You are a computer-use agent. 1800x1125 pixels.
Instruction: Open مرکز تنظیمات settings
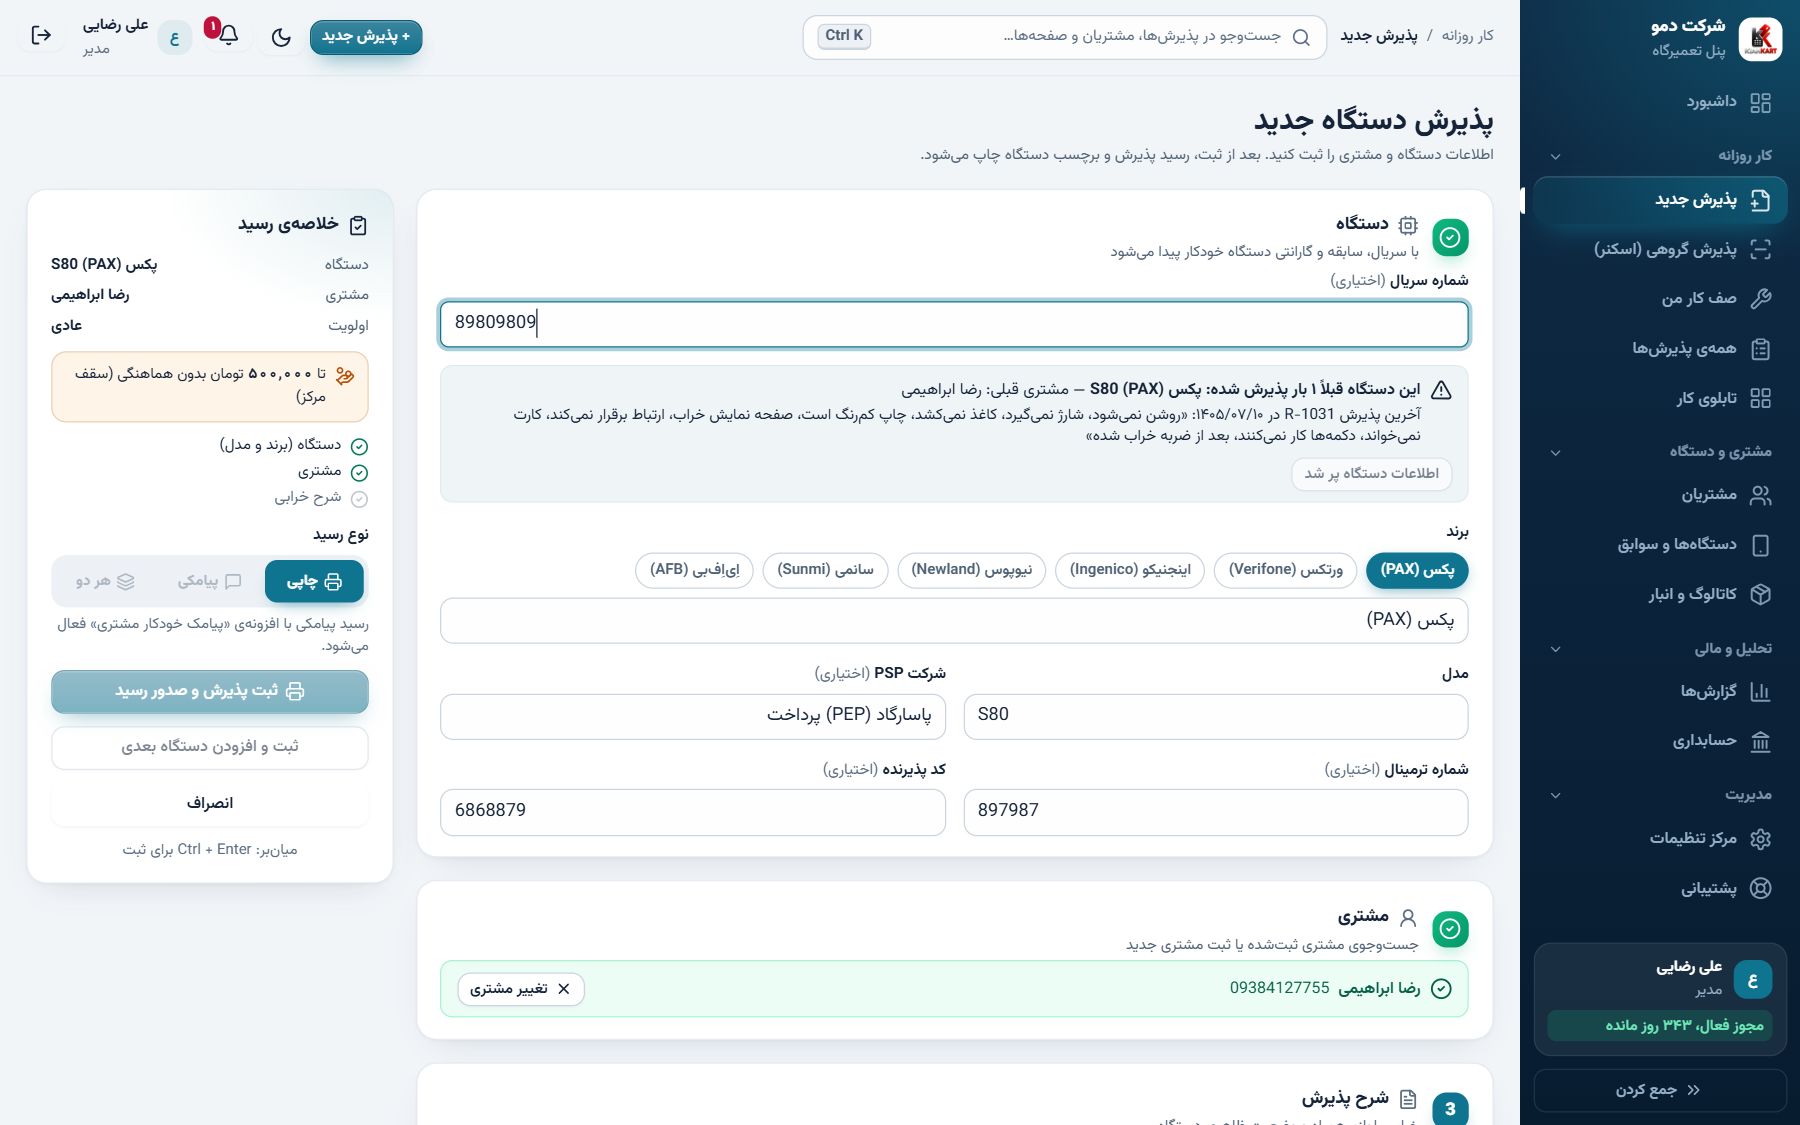(x=1660, y=838)
